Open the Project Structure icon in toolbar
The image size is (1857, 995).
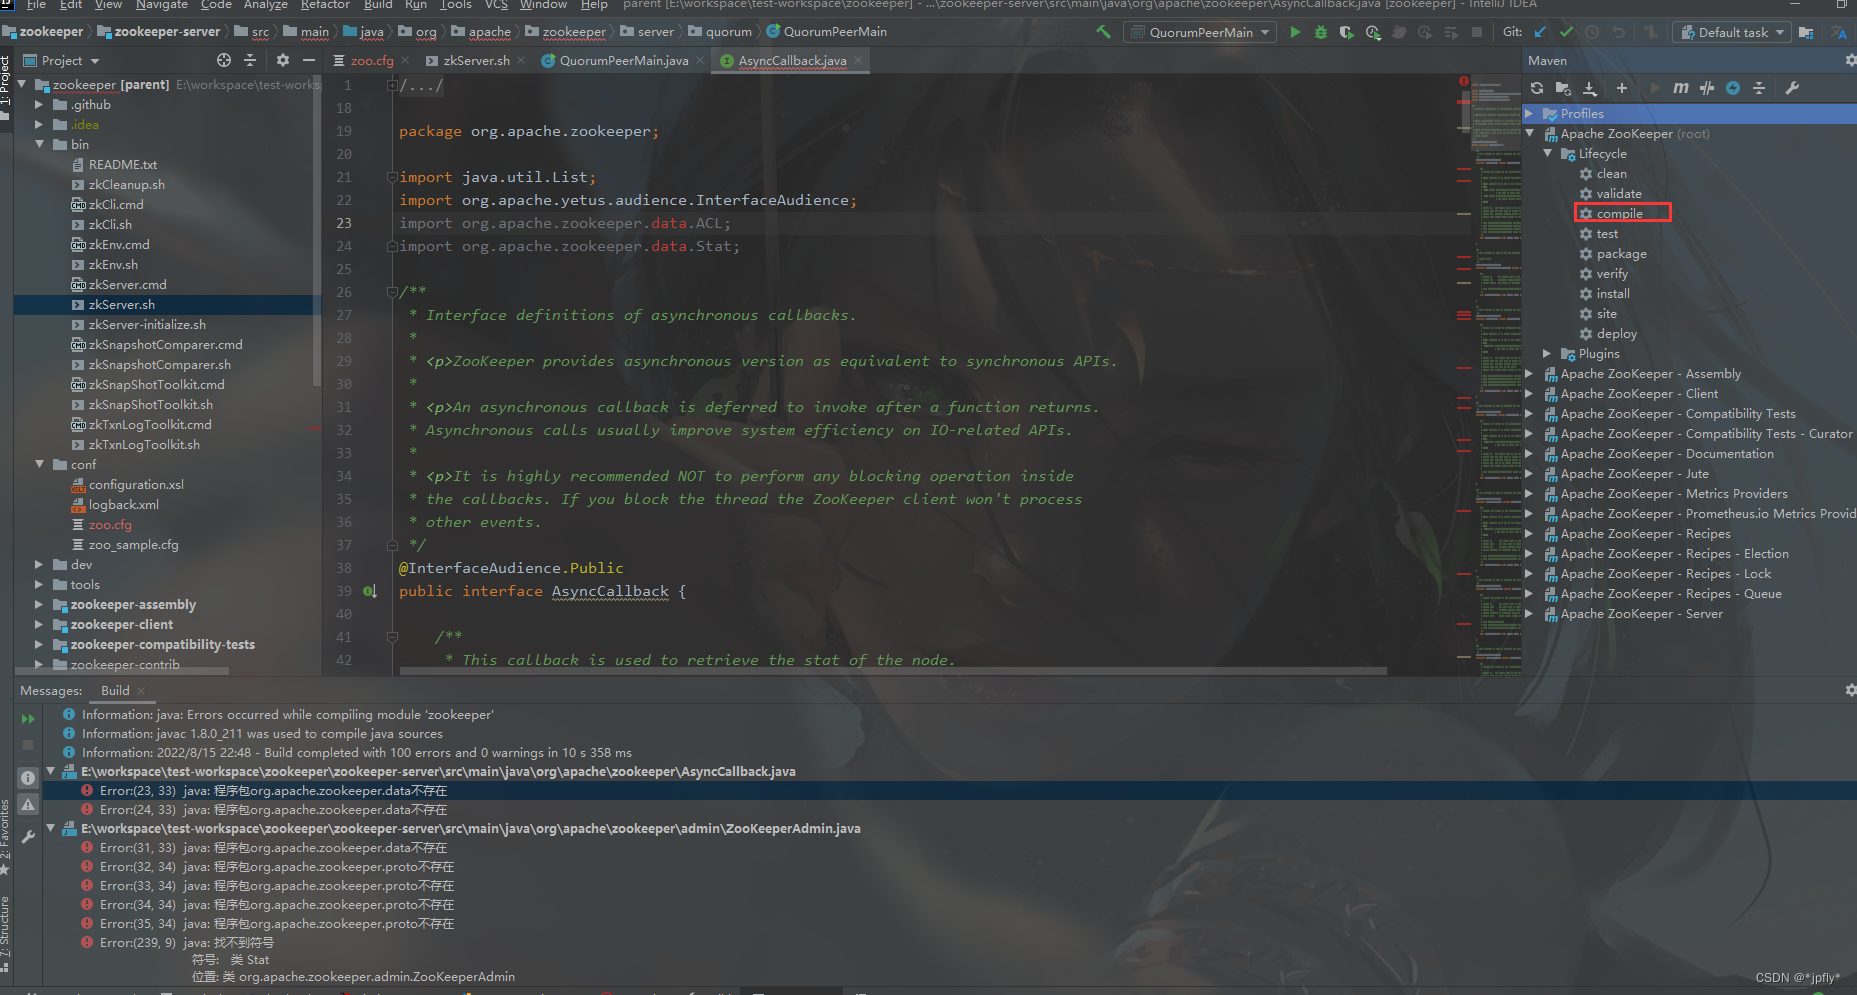pos(1806,32)
